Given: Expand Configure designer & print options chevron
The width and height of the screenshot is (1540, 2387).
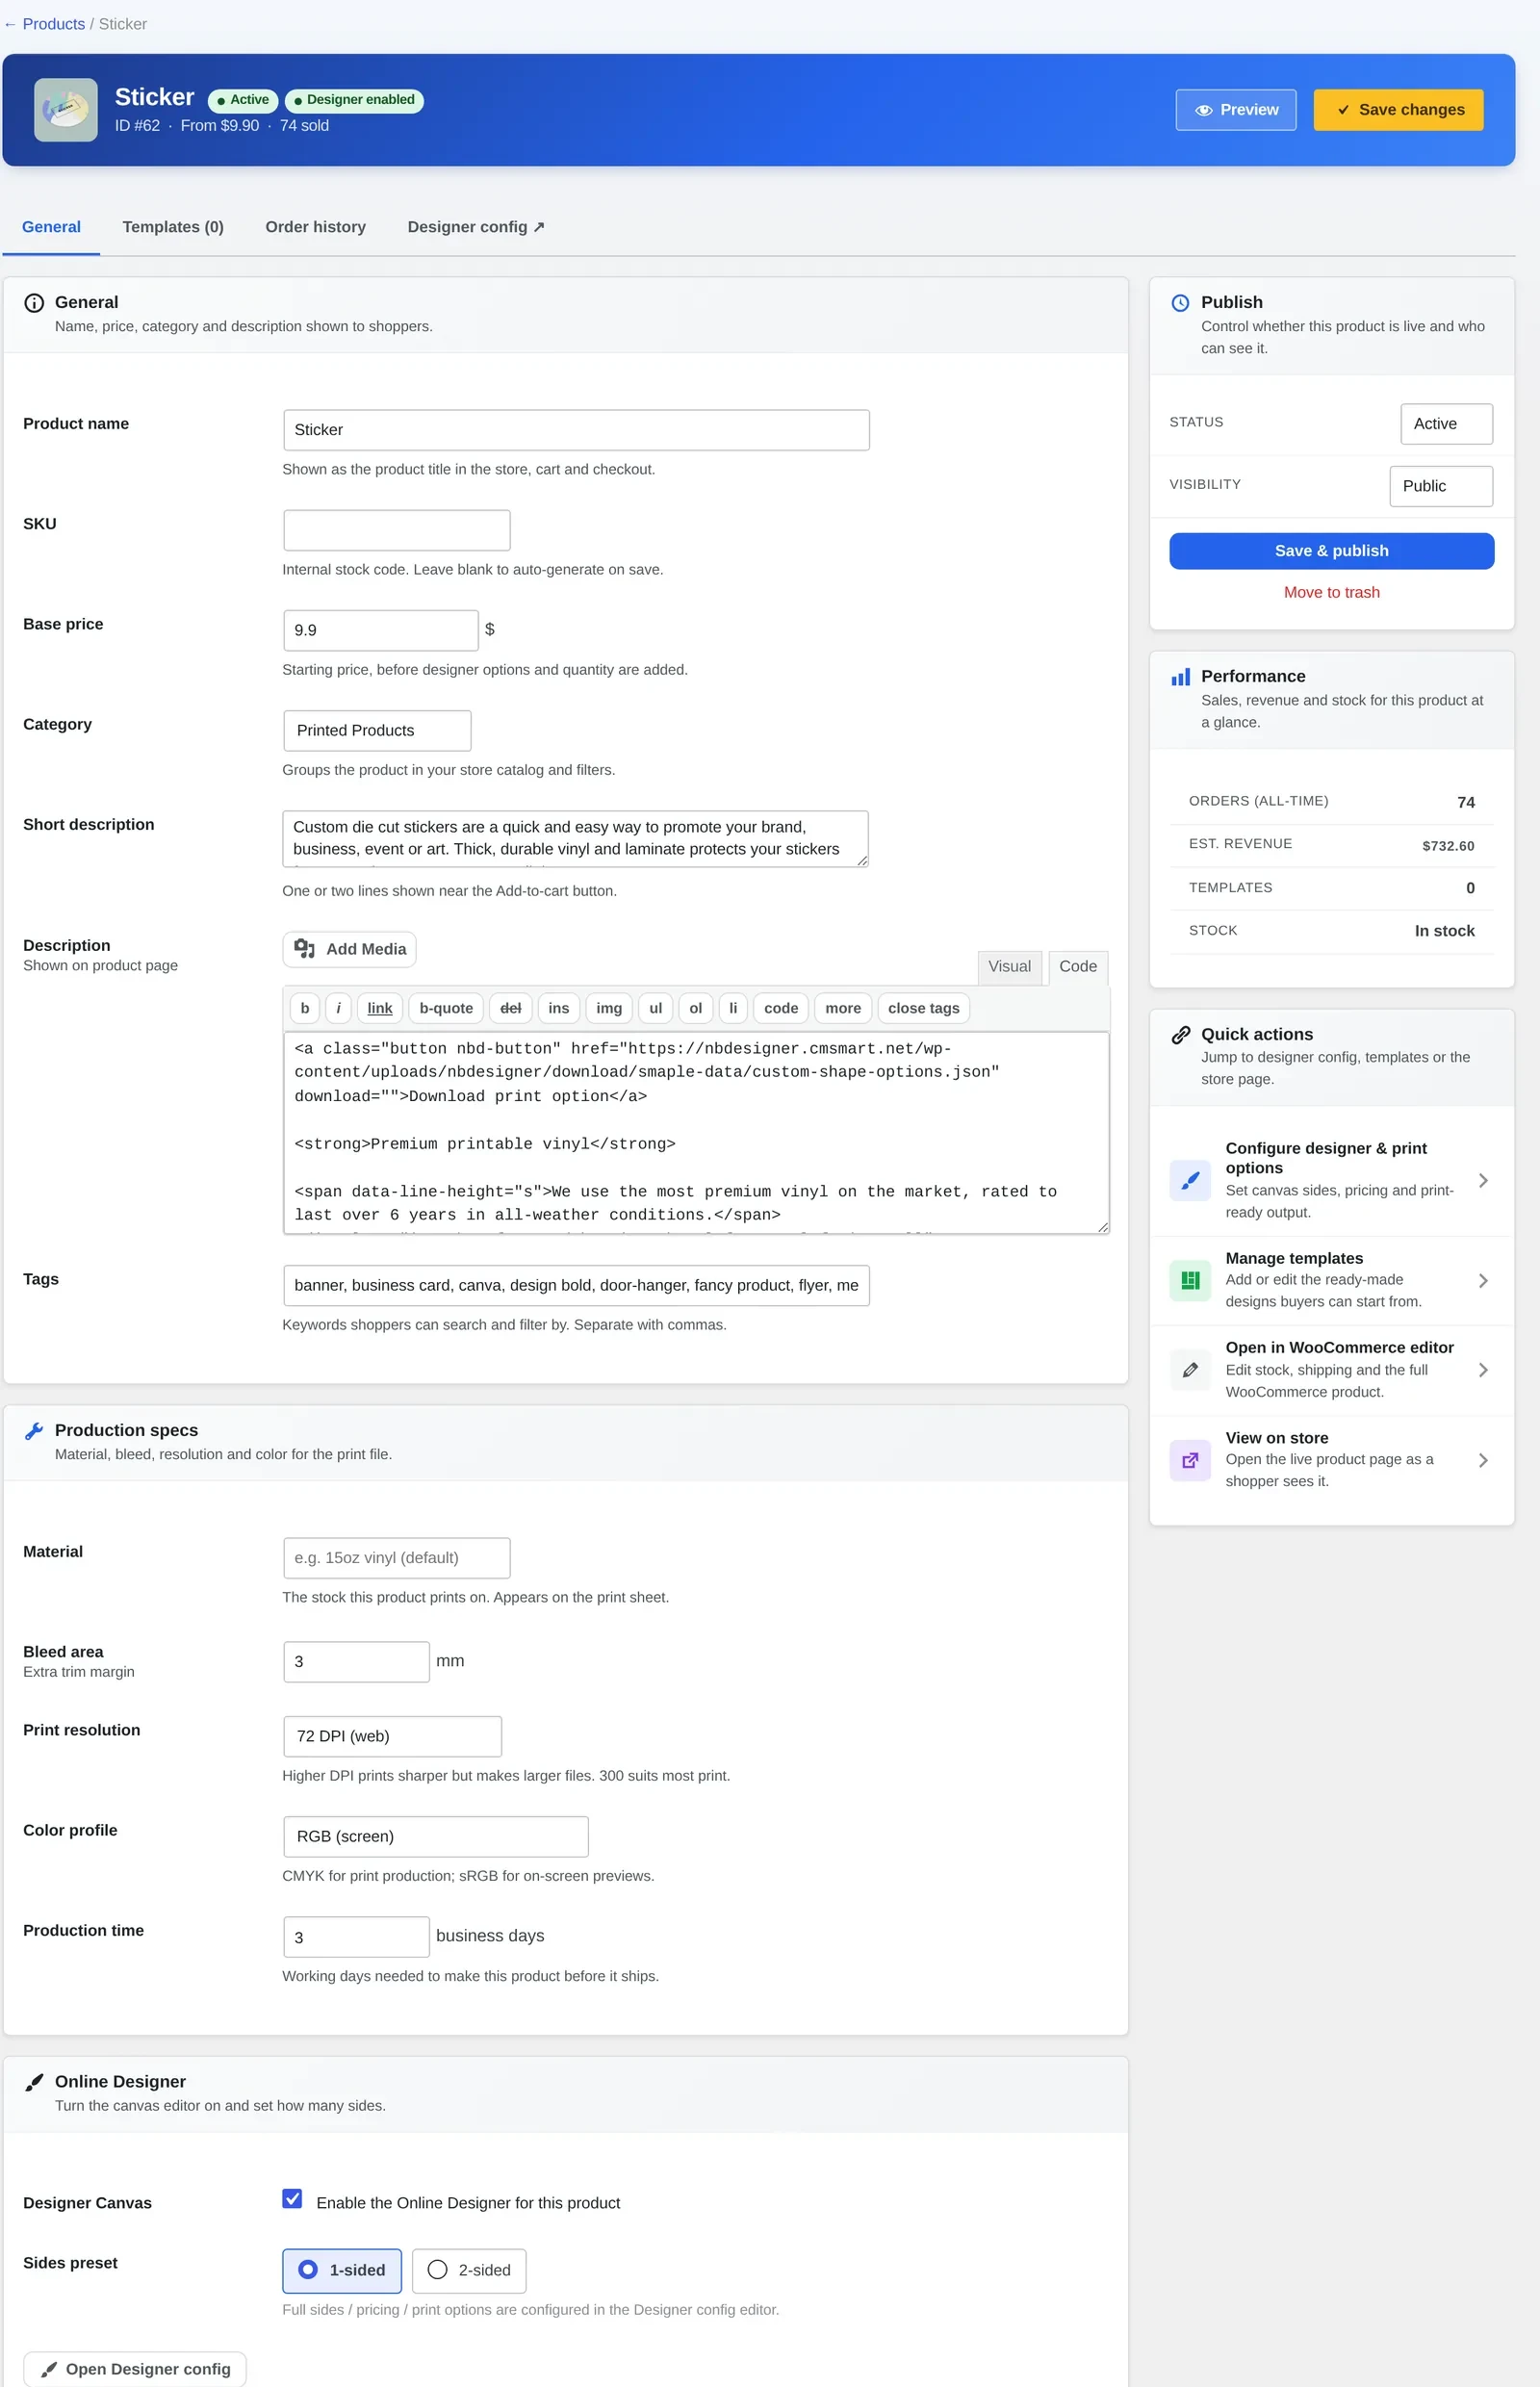Looking at the screenshot, I should pyautogui.click(x=1483, y=1181).
